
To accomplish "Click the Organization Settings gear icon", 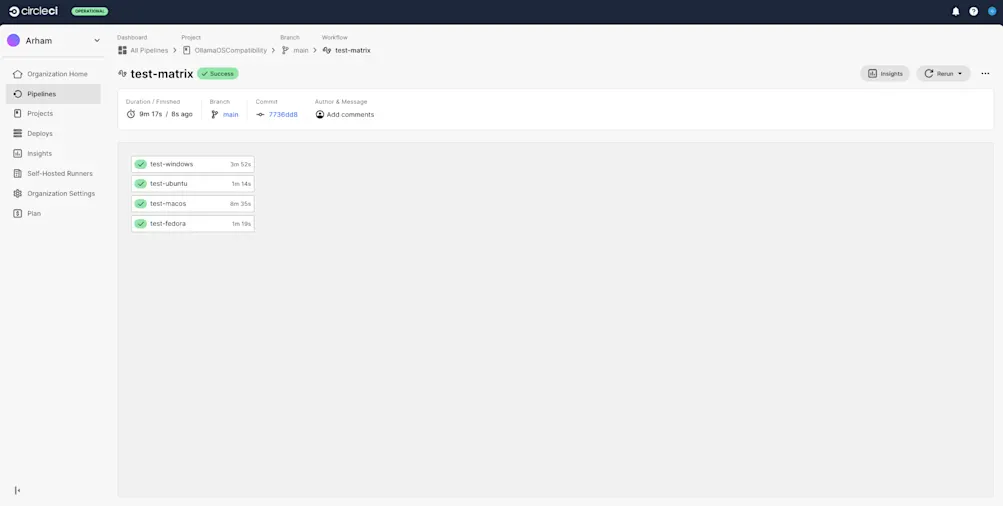I will (17, 193).
